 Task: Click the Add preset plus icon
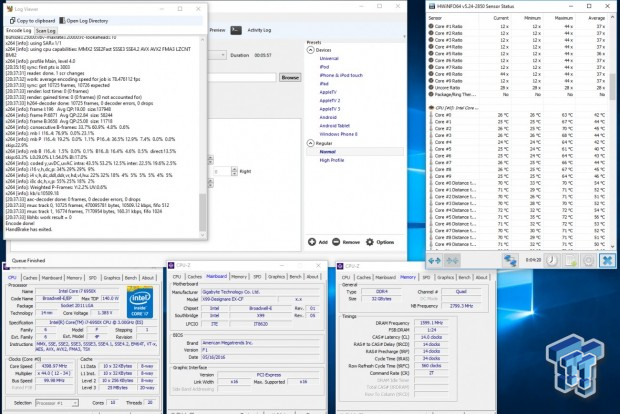tap(312, 242)
